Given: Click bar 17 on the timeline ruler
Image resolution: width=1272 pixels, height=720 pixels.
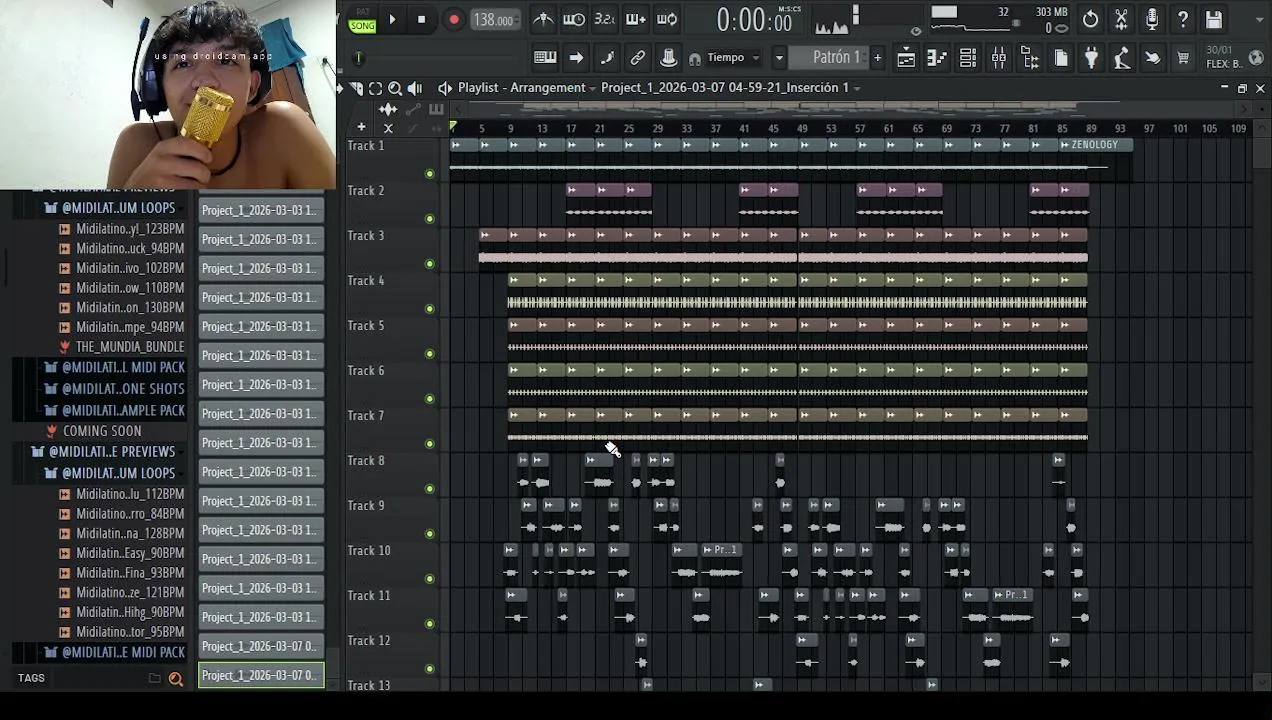Looking at the screenshot, I should pos(570,128).
